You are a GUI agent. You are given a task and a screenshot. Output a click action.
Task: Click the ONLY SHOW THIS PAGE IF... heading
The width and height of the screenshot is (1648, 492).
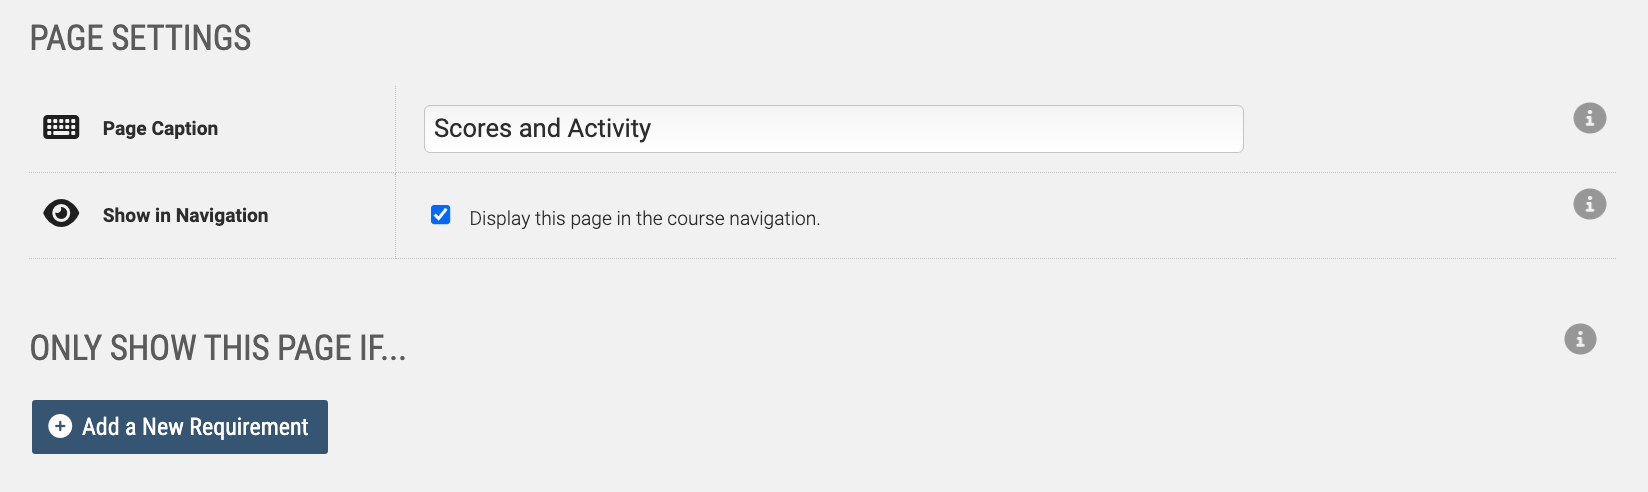pos(218,348)
